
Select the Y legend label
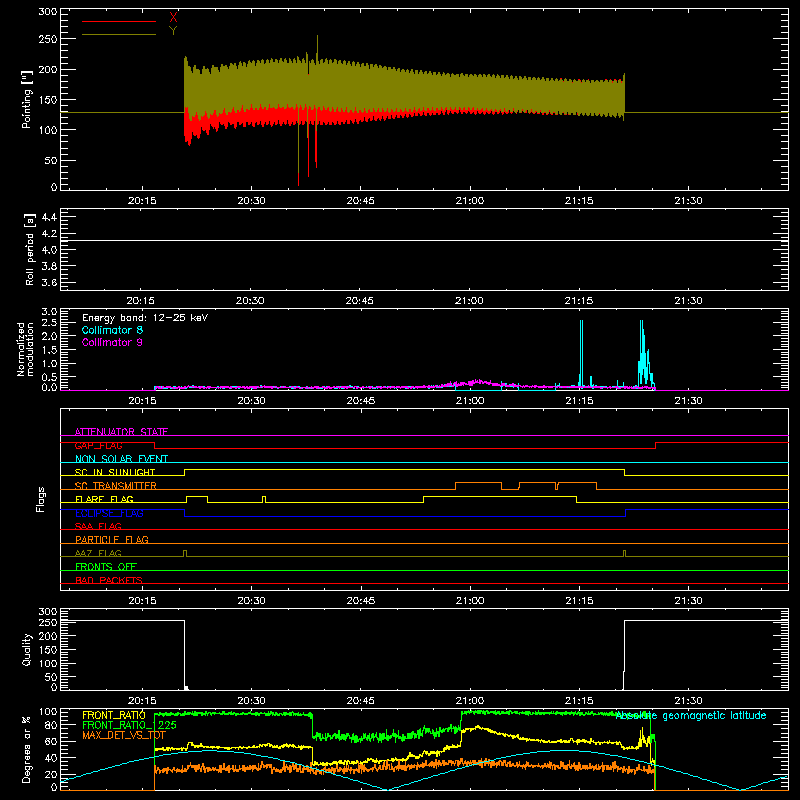pyautogui.click(x=173, y=31)
